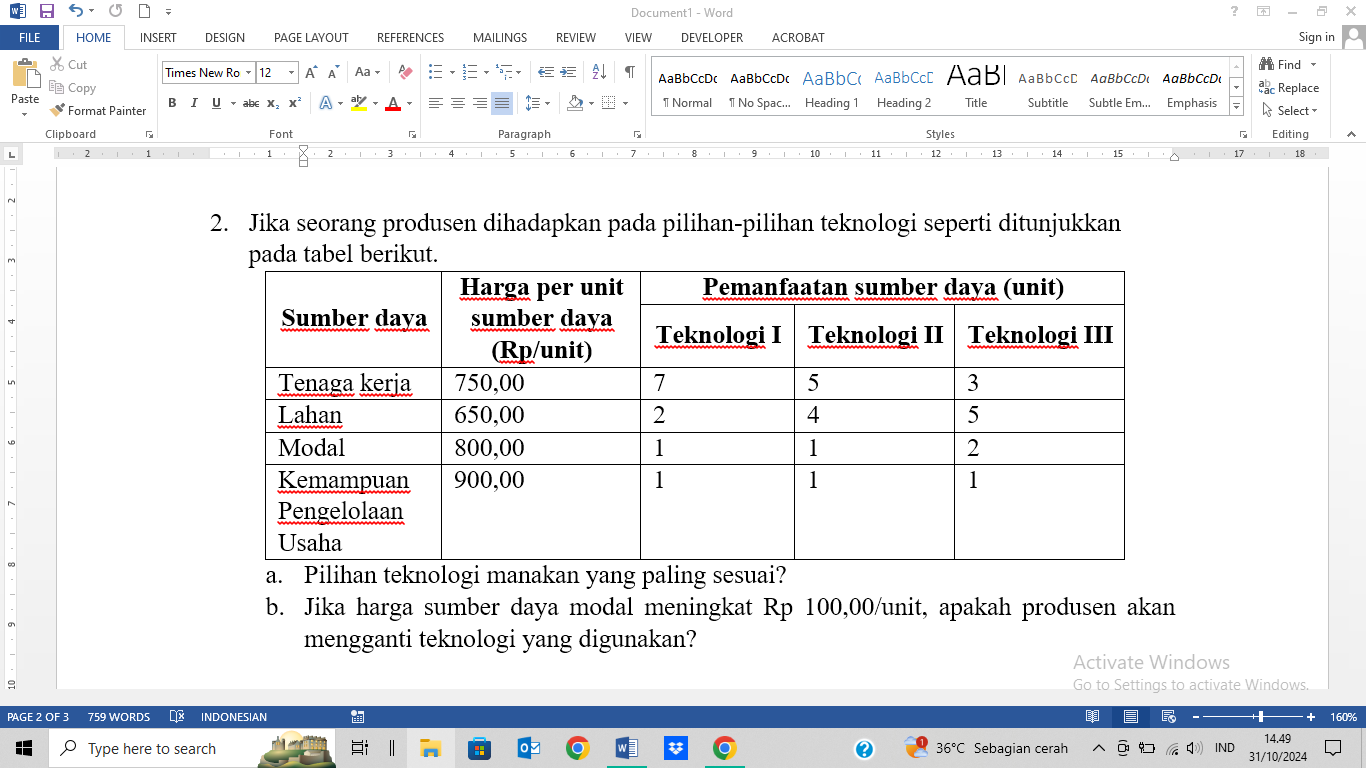Click Clear All Formatting eraser icon
The image size is (1366, 768).
coord(405,72)
